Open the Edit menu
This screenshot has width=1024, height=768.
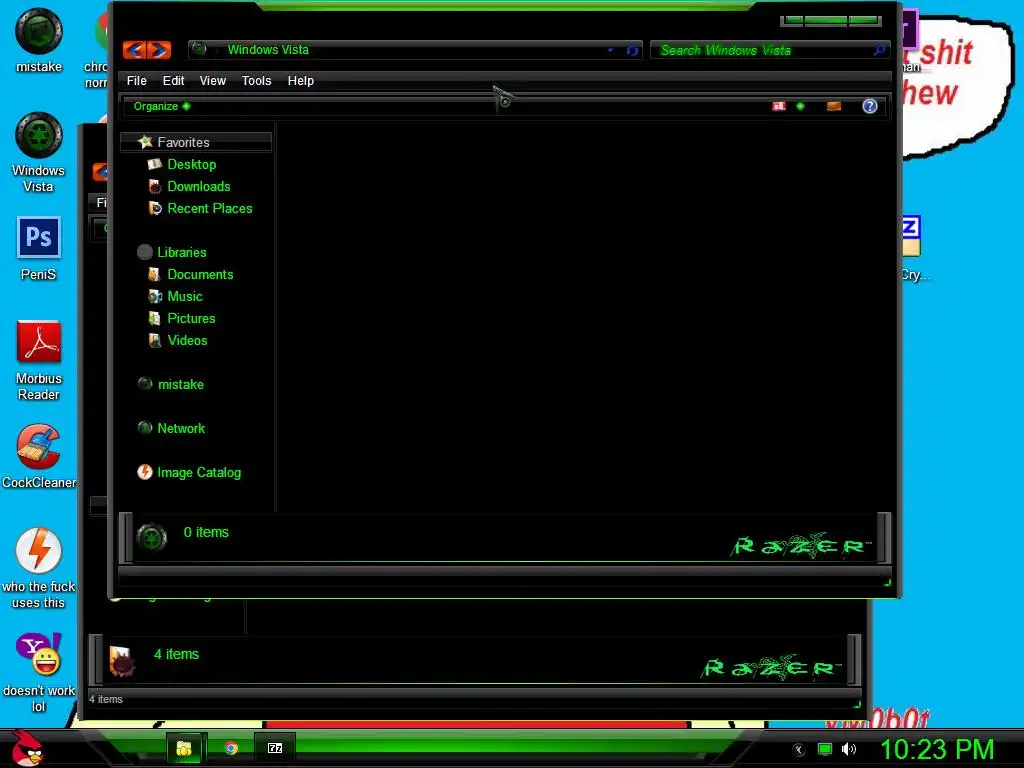[173, 80]
